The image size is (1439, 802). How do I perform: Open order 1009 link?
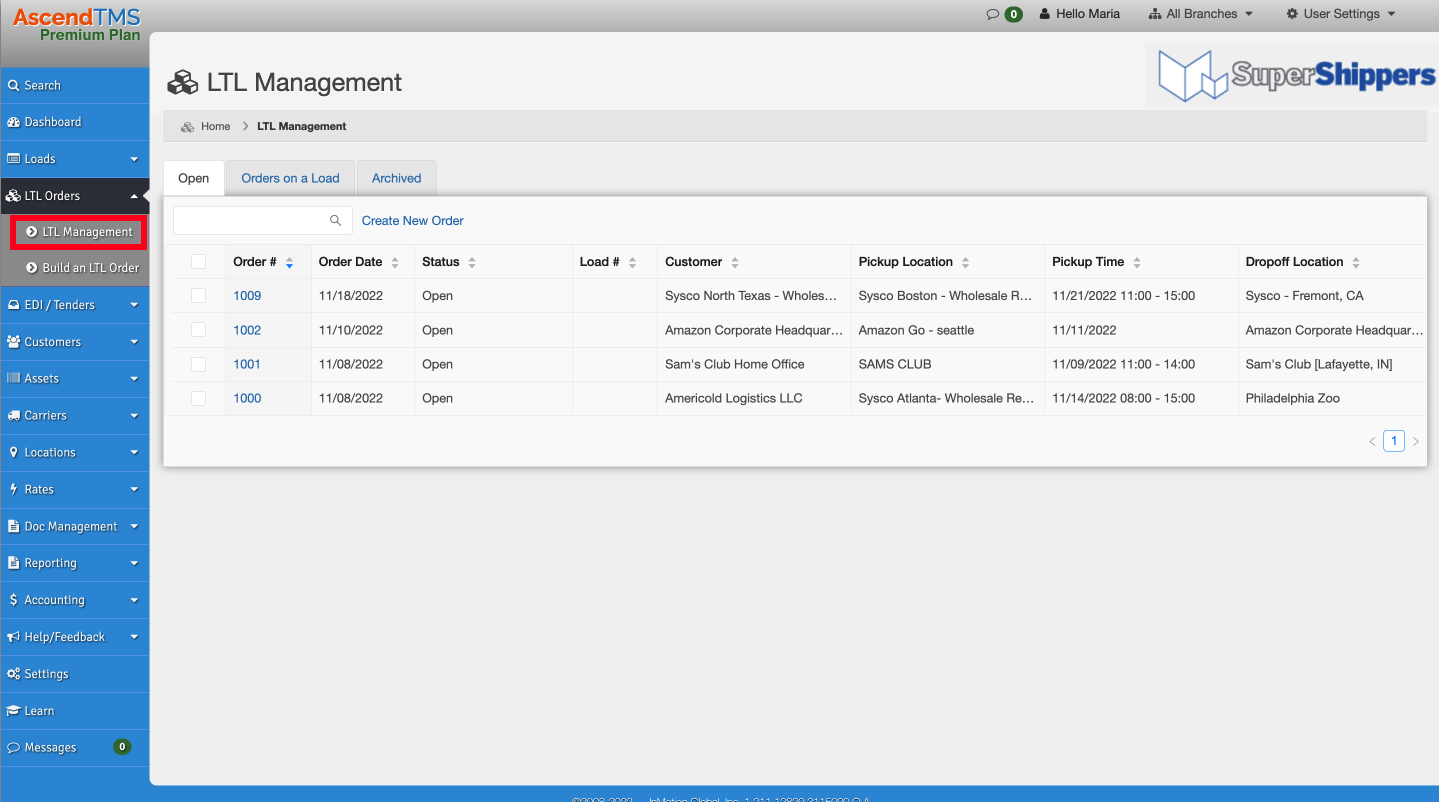point(247,296)
